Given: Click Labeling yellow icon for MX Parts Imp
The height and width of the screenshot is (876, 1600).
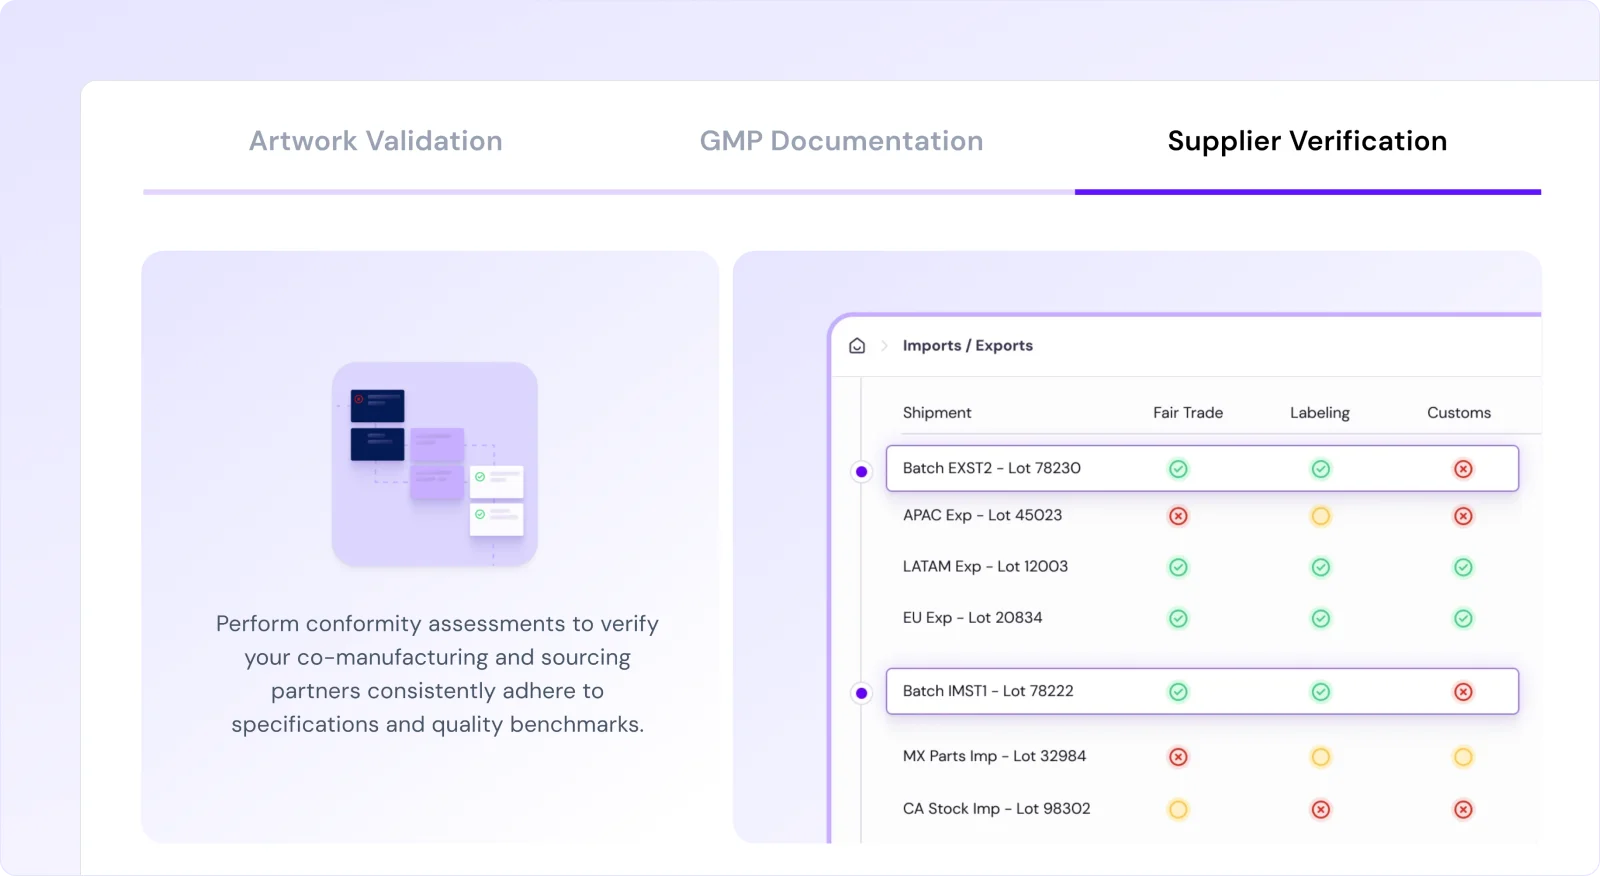Looking at the screenshot, I should point(1320,757).
